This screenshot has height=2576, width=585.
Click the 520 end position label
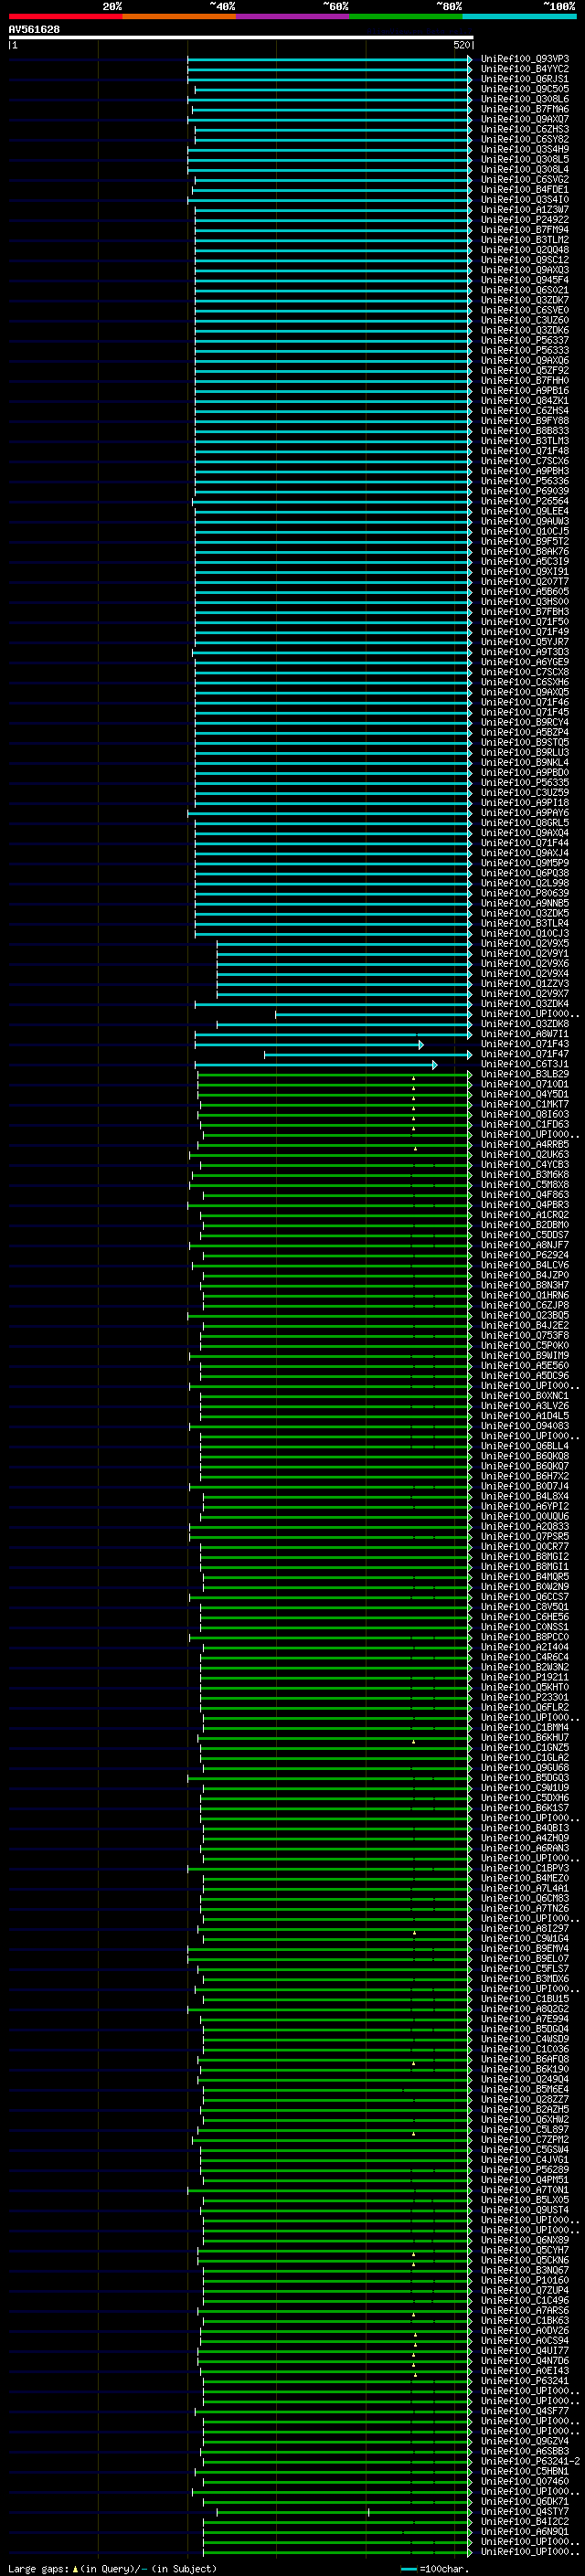pos(462,45)
